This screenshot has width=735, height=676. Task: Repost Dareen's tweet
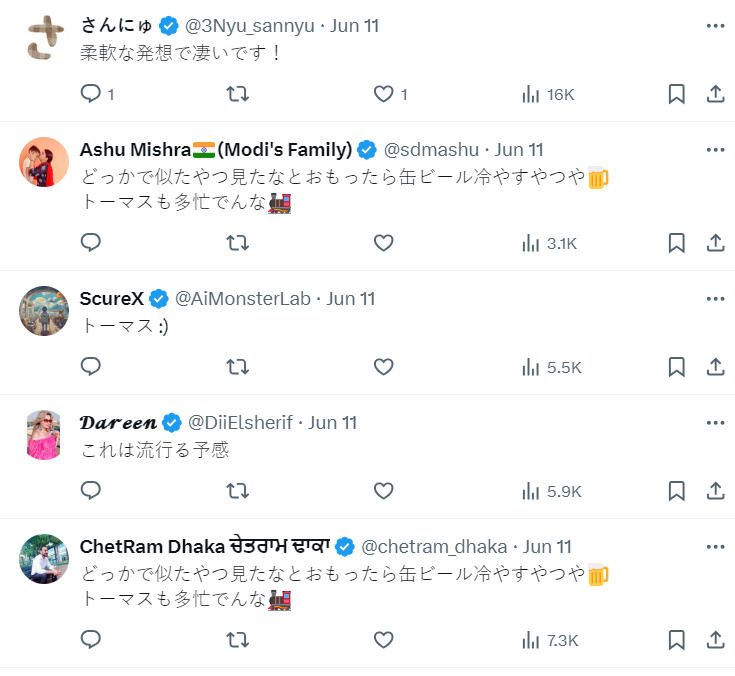[x=237, y=491]
